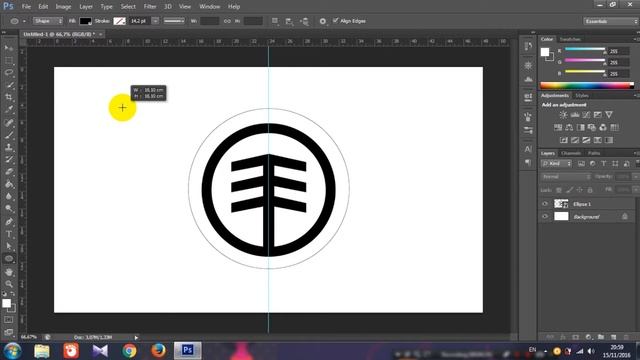Open the Essentials workspace dropdown
The image size is (640, 360).
tap(611, 21)
